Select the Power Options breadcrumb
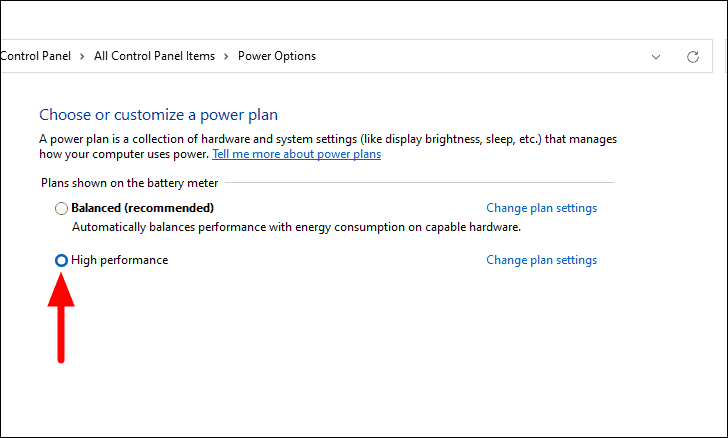 pos(277,56)
